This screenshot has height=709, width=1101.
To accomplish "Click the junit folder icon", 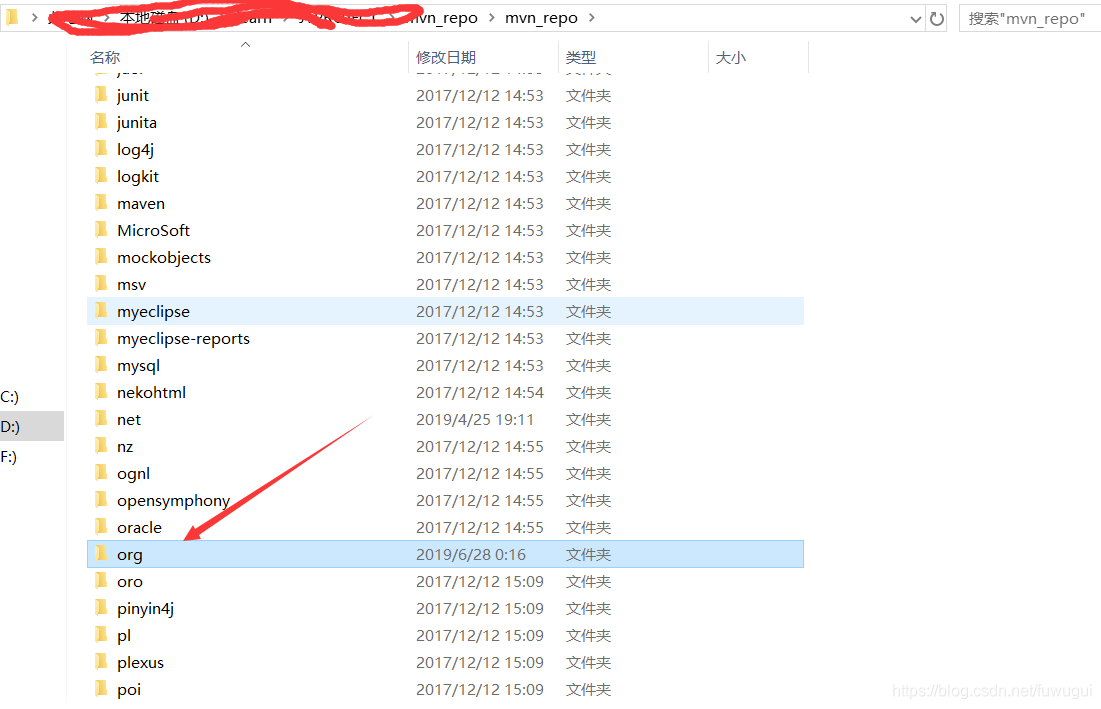I will (x=101, y=95).
